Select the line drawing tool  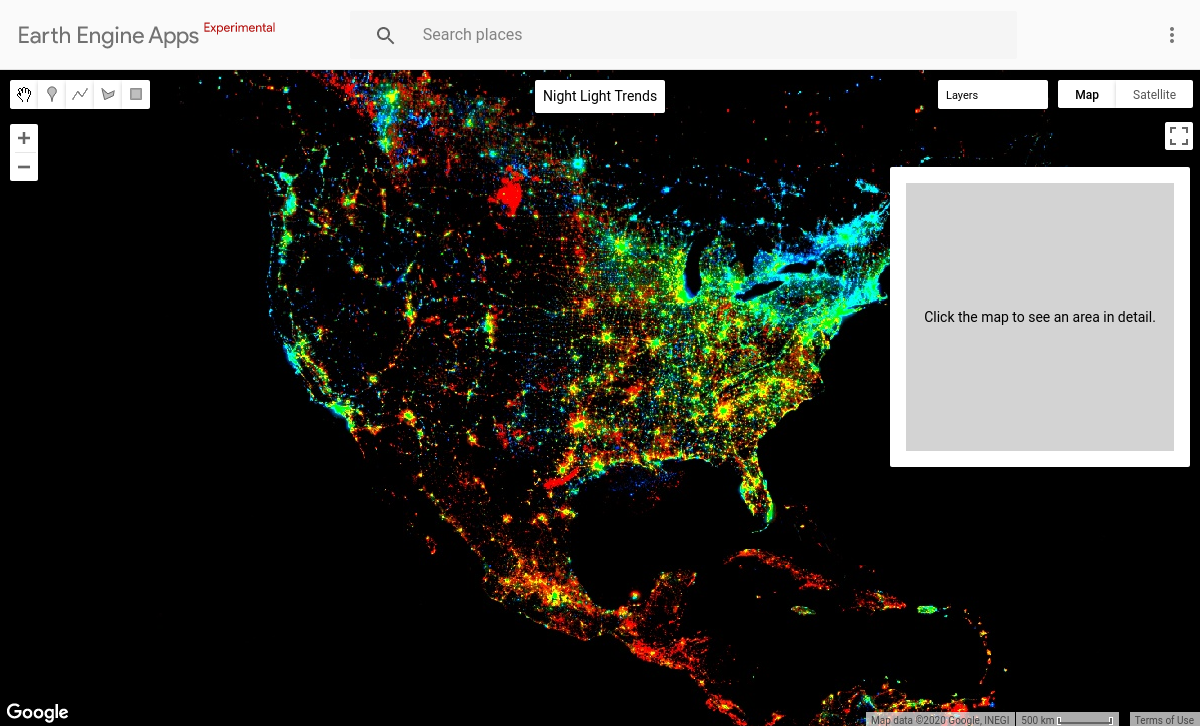coord(80,94)
